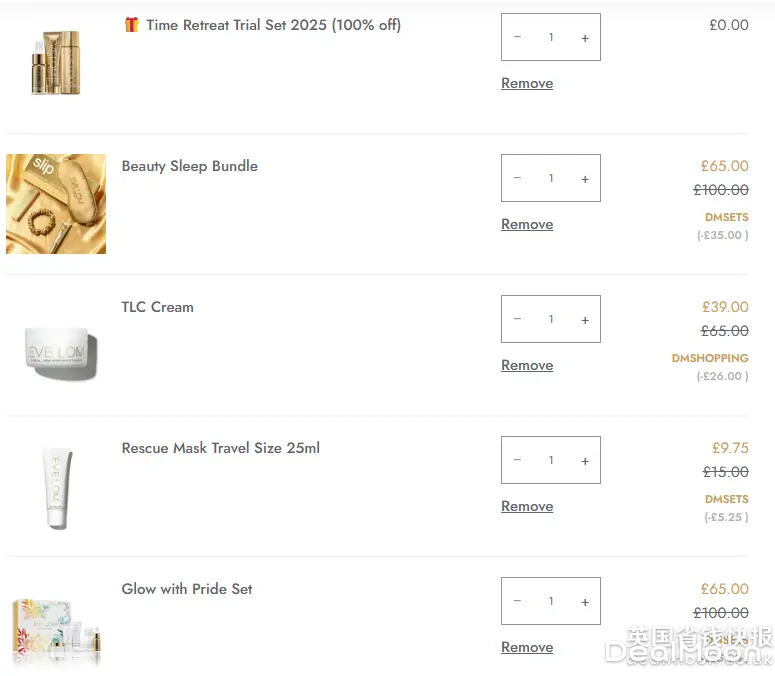Remove TLC Cream from the cart

tap(527, 366)
